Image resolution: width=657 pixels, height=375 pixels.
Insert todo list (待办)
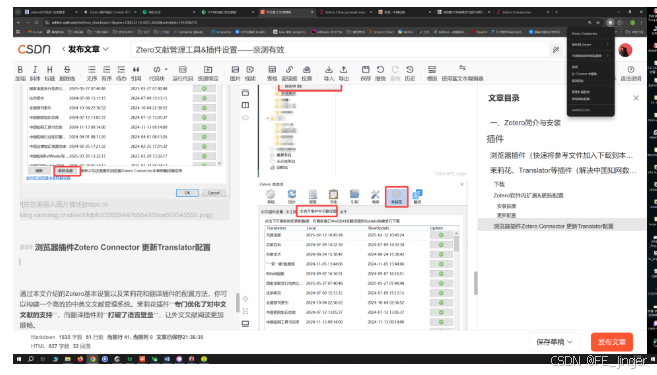[121, 73]
